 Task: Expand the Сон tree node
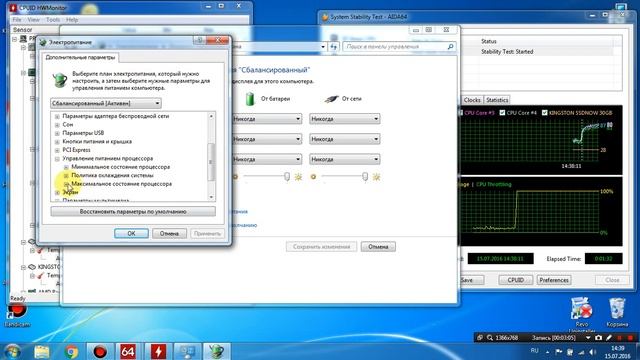pyautogui.click(x=57, y=124)
